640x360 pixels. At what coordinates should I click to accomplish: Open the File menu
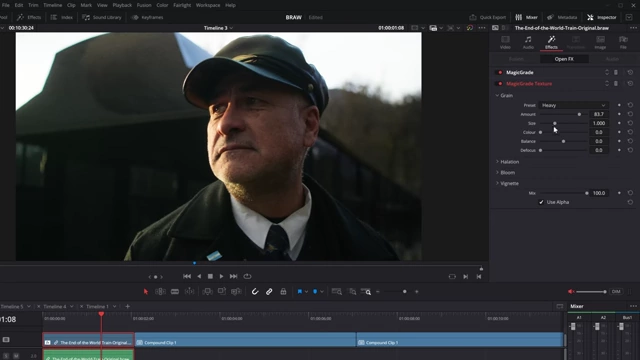(6, 5)
